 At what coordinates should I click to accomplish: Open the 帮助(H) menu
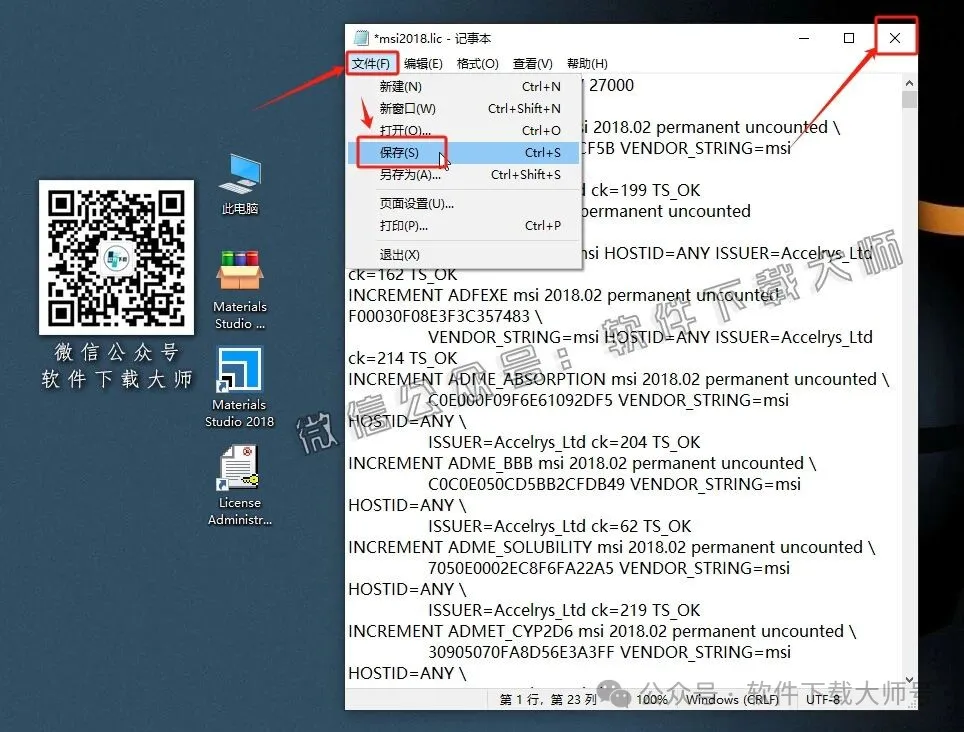(588, 62)
